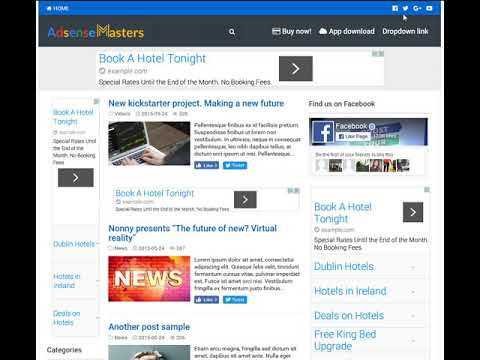Click Find us on Facebook heading
Image resolution: width=480 pixels, height=360 pixels.
click(x=342, y=104)
